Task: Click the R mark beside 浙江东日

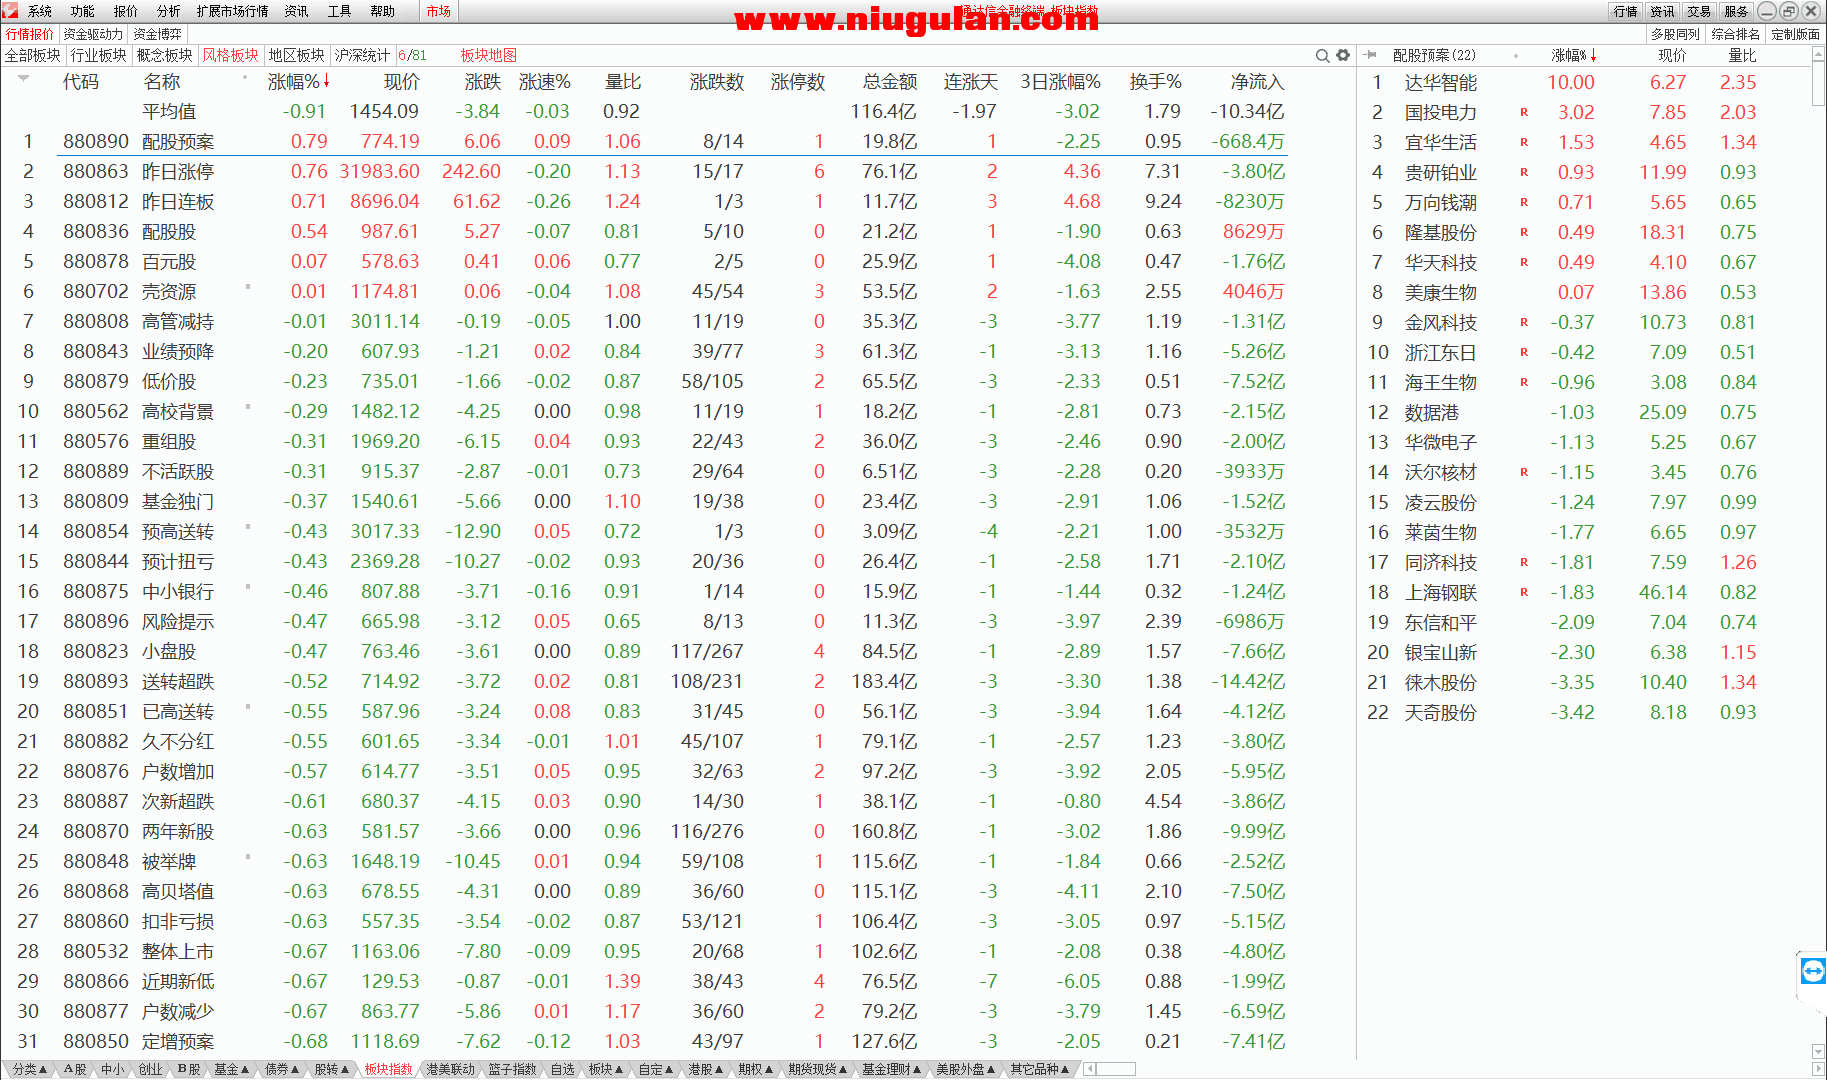Action: click(x=1524, y=352)
